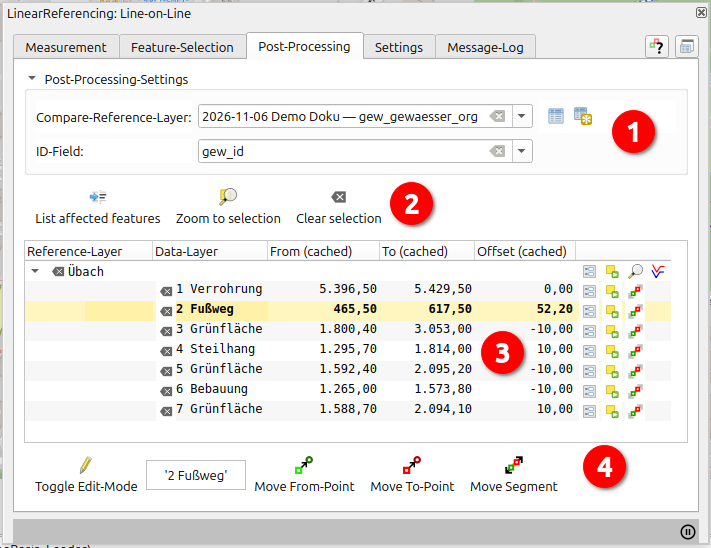This screenshot has width=711, height=548.
Task: Toggle Edit-Mode with pencil button
Action: click(86, 475)
